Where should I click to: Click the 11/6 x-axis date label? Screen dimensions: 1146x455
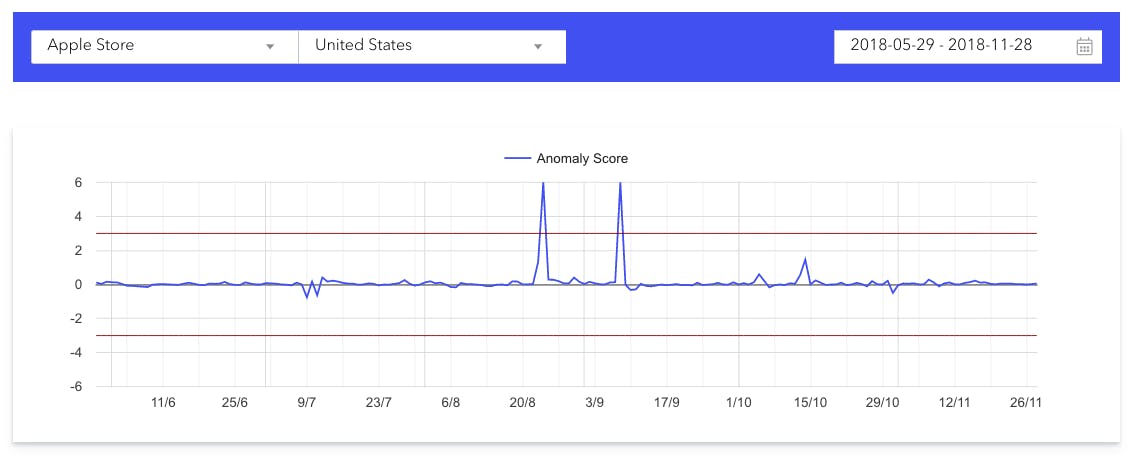163,403
